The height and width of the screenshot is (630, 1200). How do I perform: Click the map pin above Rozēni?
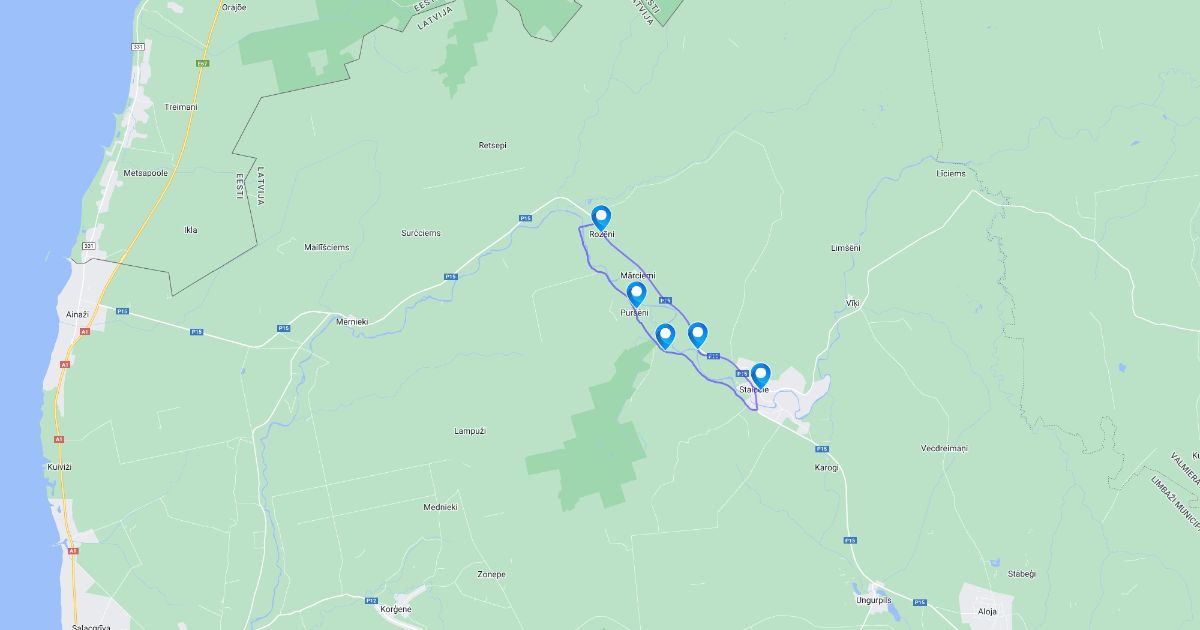pos(601,217)
